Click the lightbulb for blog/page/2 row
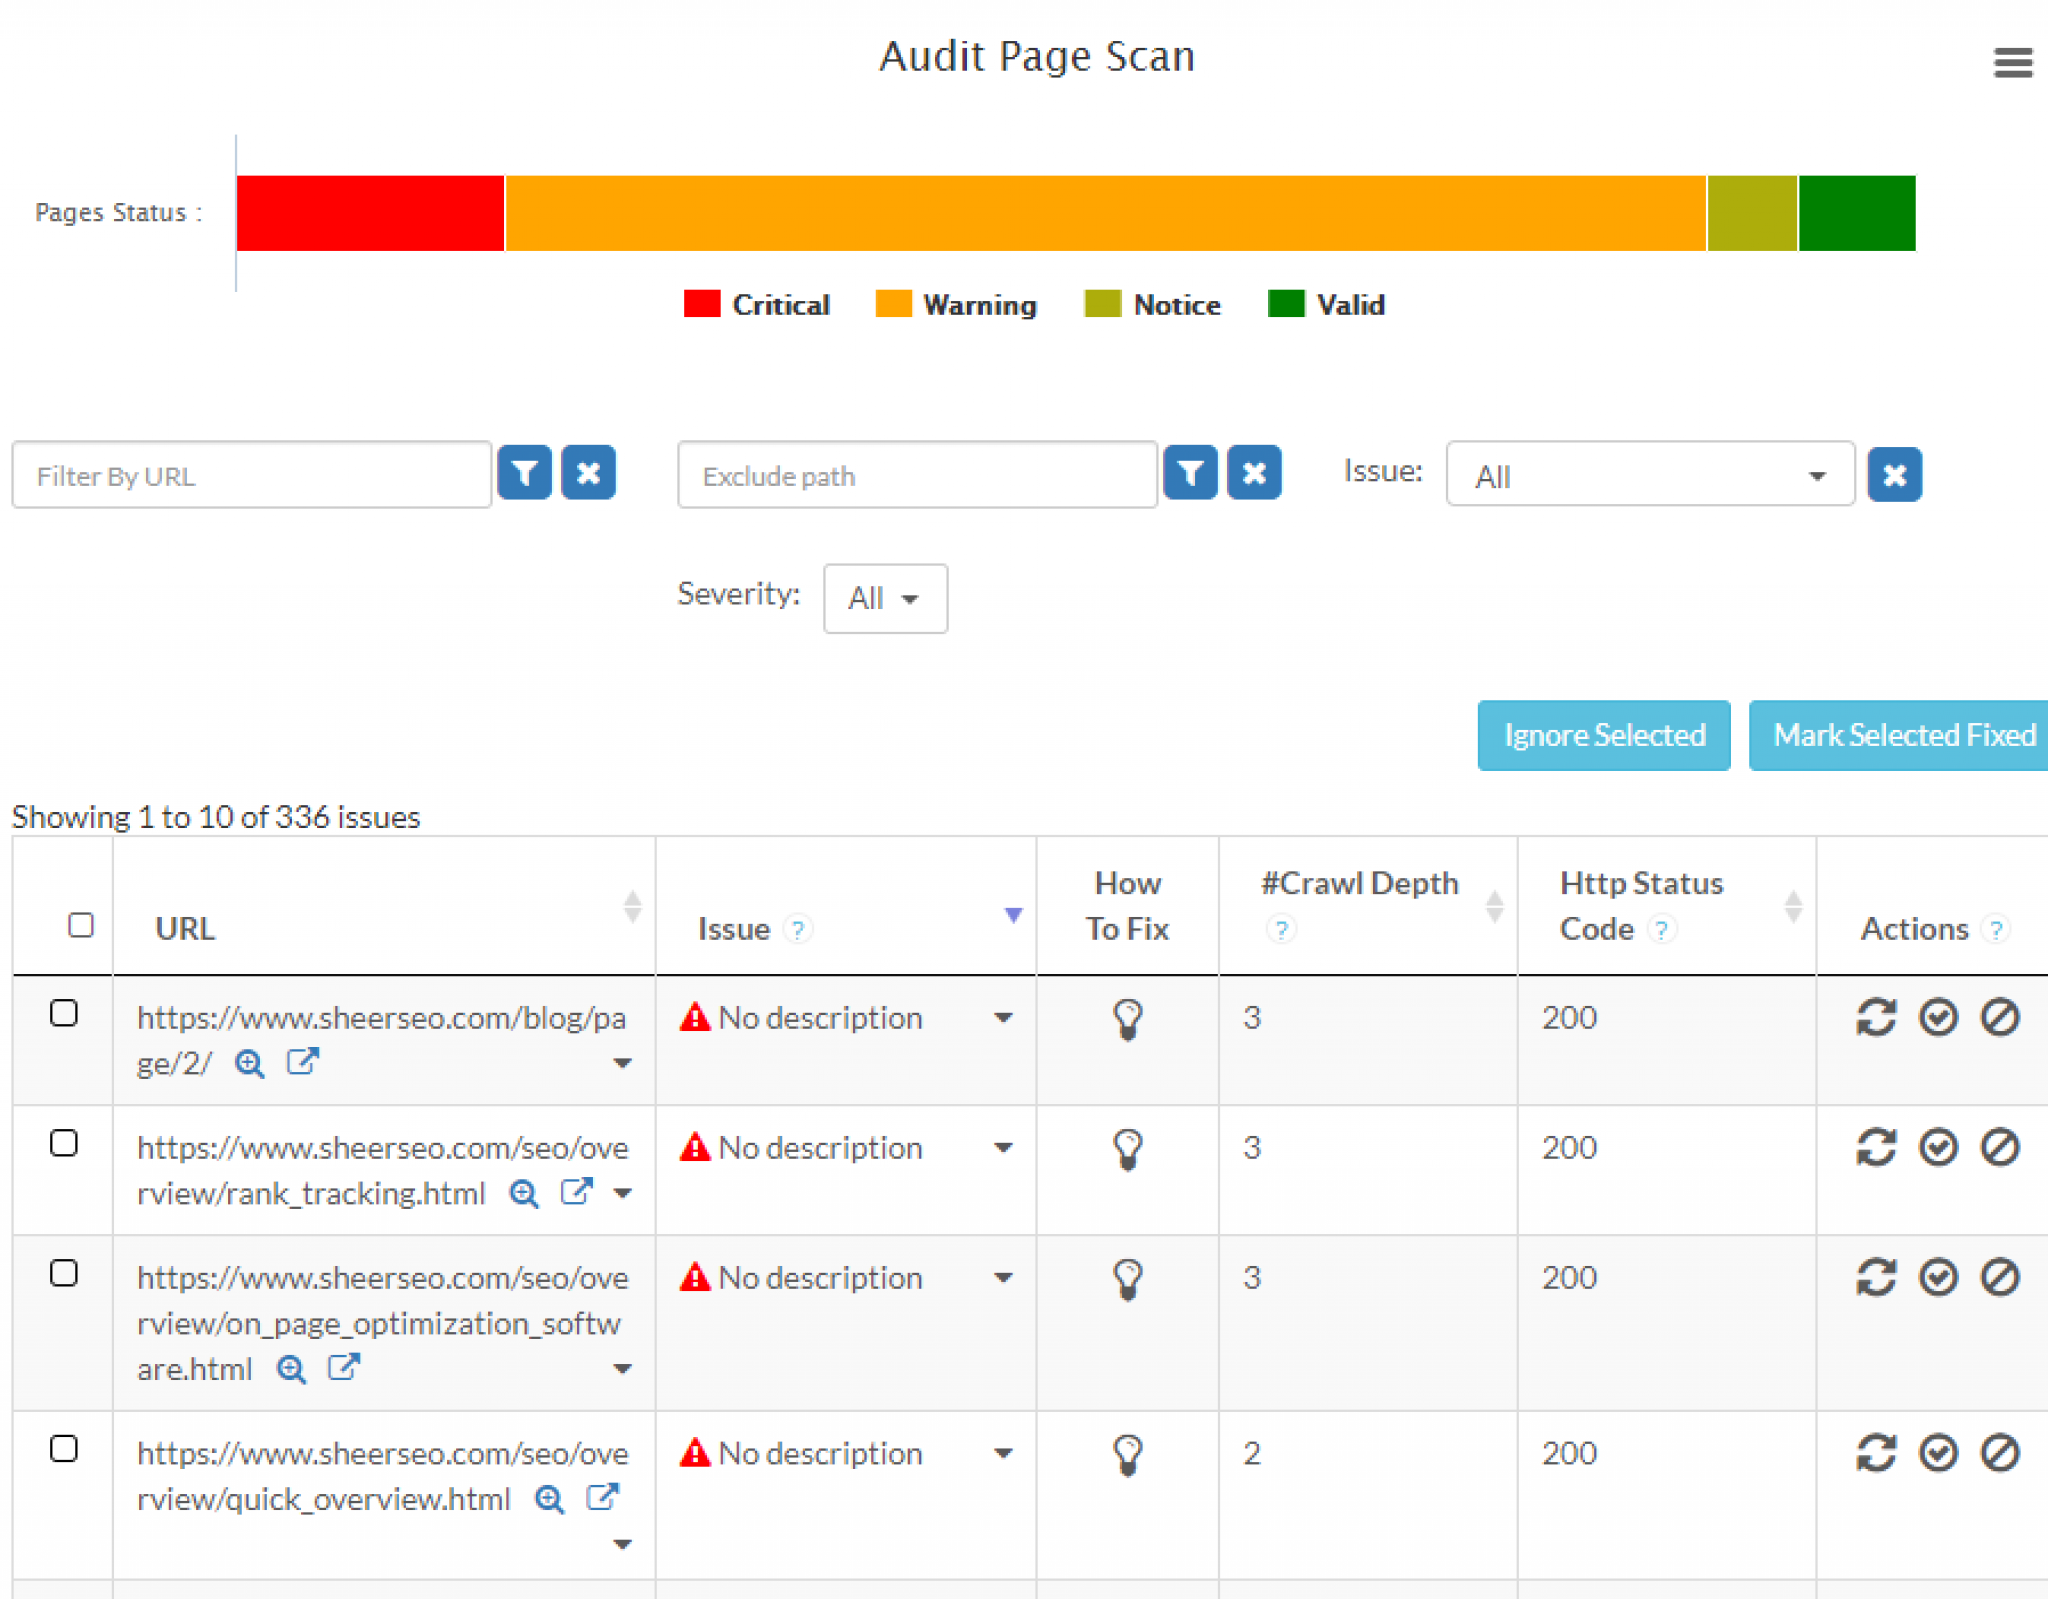The image size is (2048, 1599). coord(1128,1020)
